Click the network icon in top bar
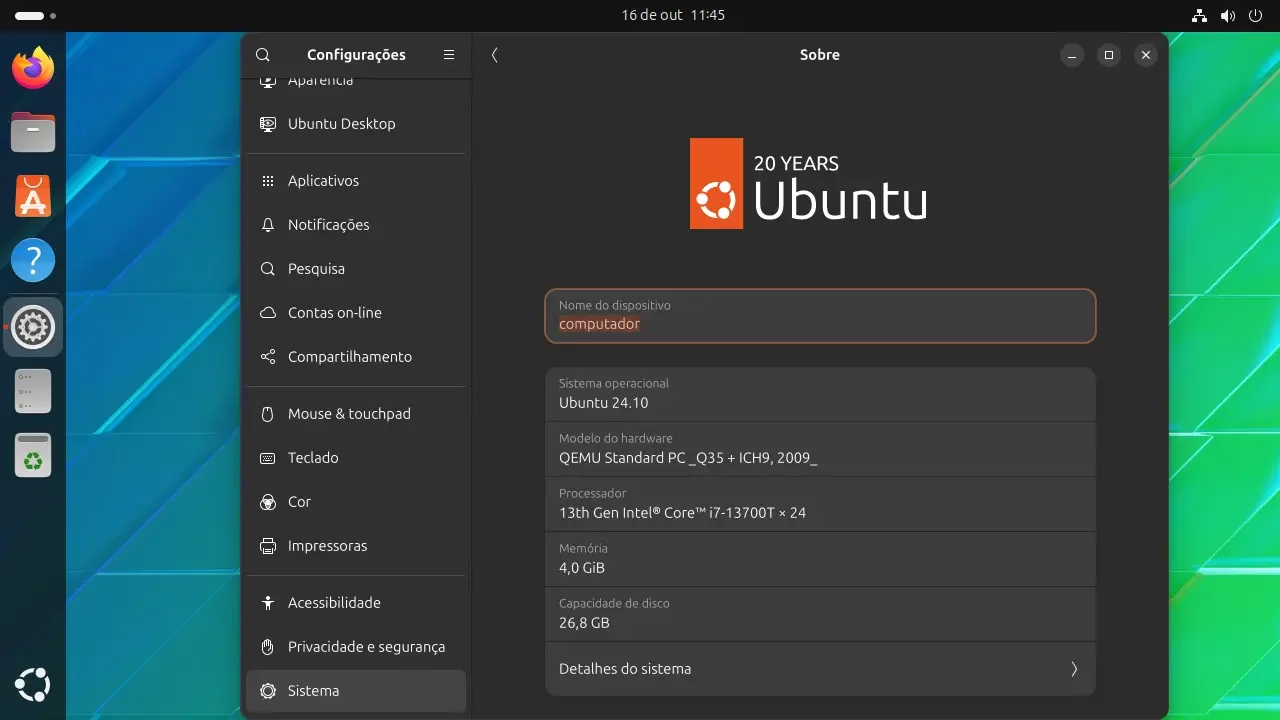The width and height of the screenshot is (1280, 720). pyautogui.click(x=1200, y=15)
